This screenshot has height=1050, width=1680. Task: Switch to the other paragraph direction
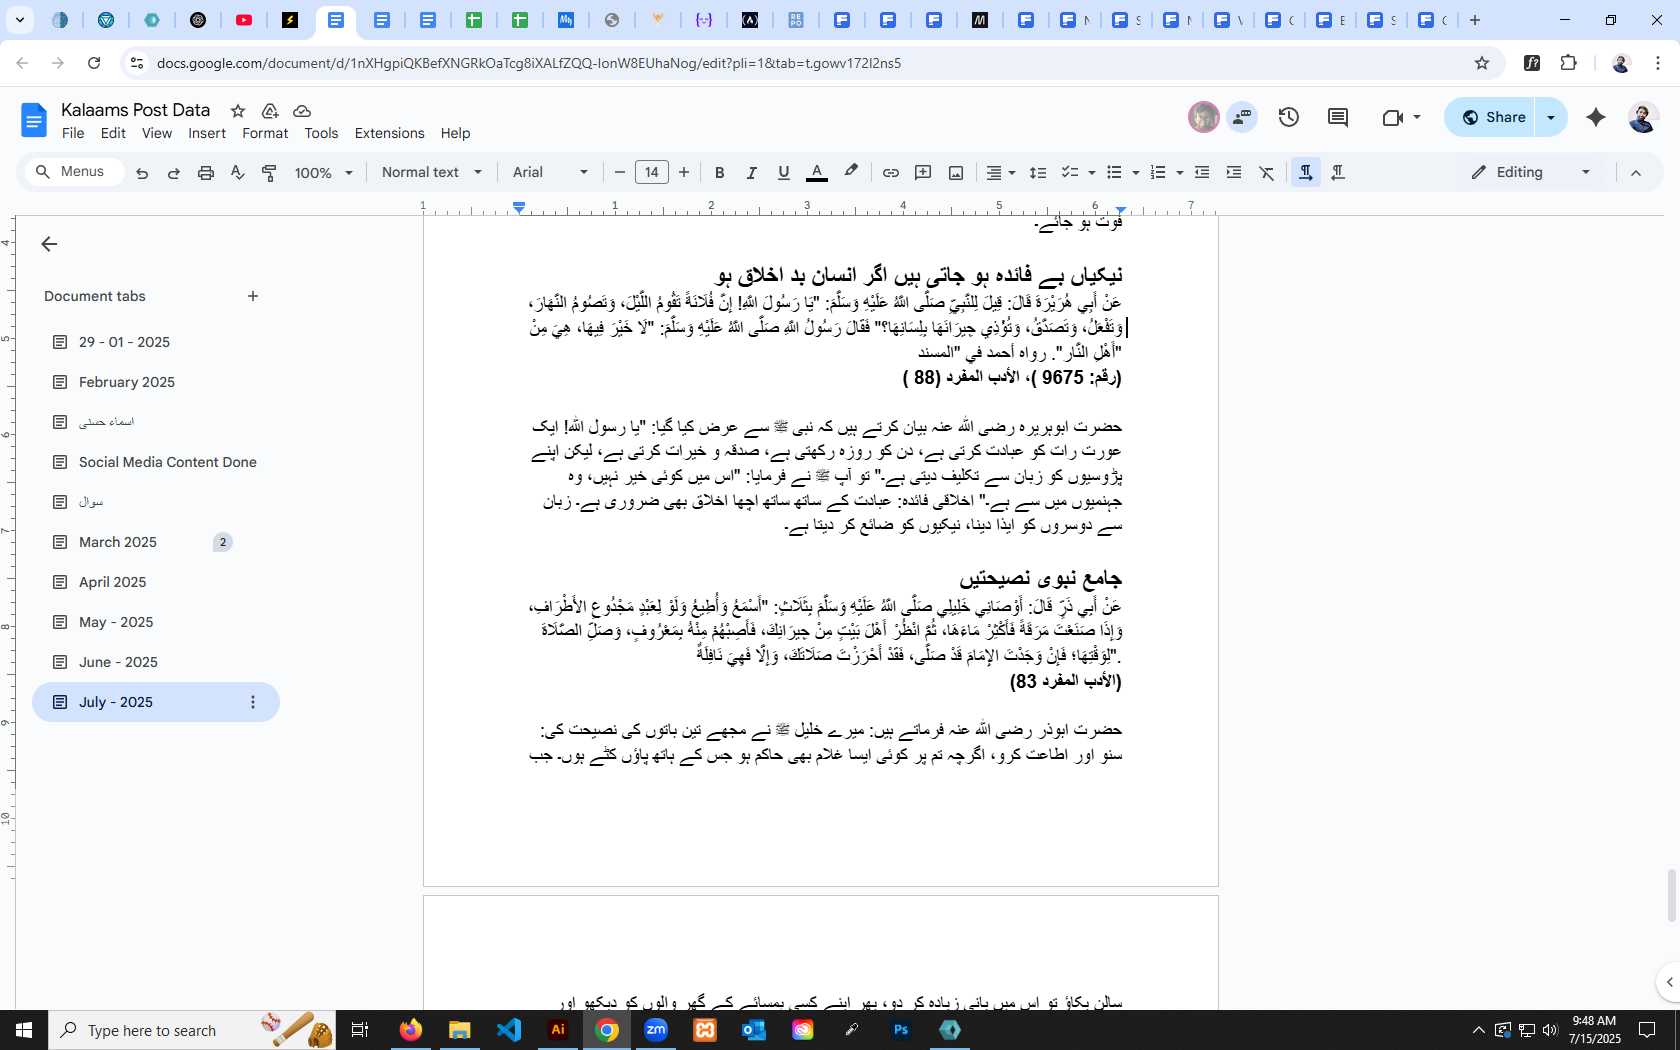(1338, 173)
